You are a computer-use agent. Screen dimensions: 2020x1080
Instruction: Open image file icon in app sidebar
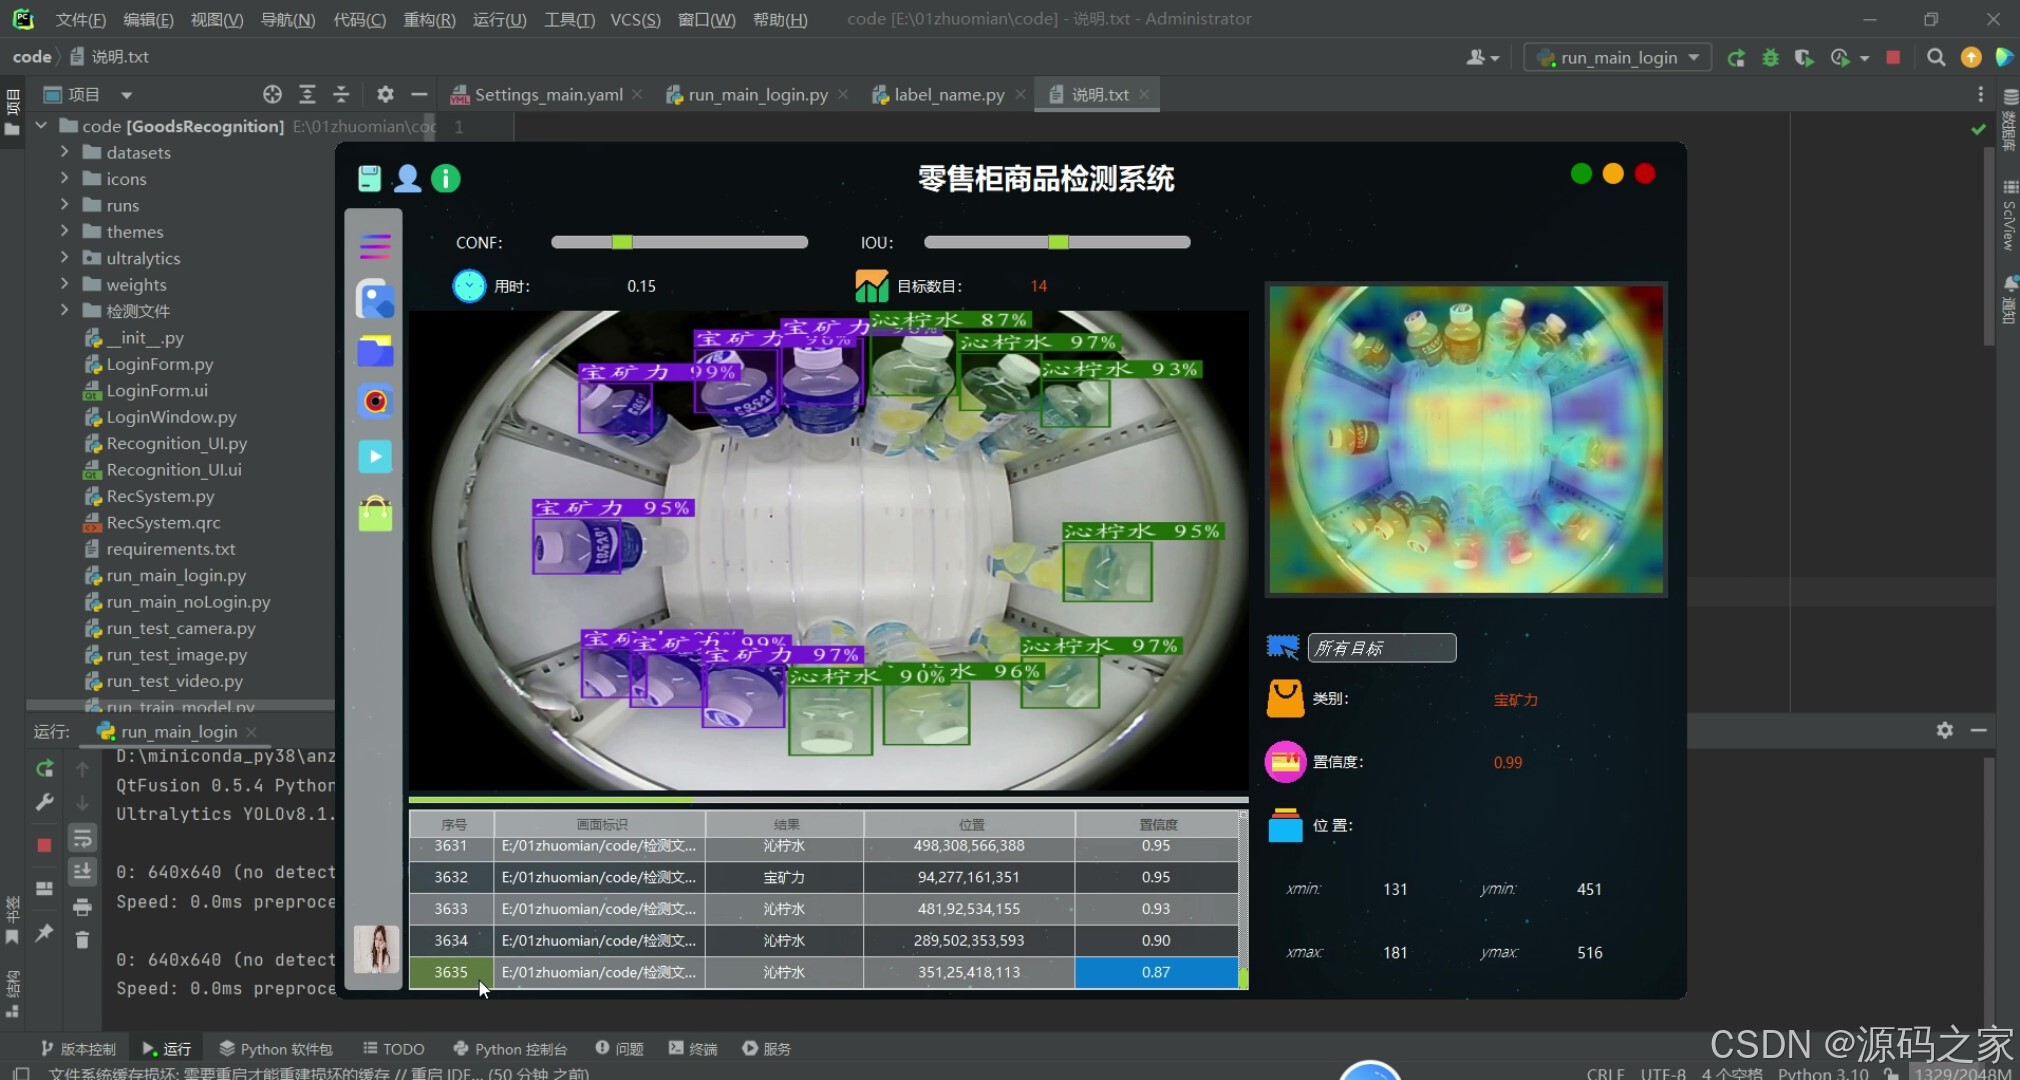[375, 300]
